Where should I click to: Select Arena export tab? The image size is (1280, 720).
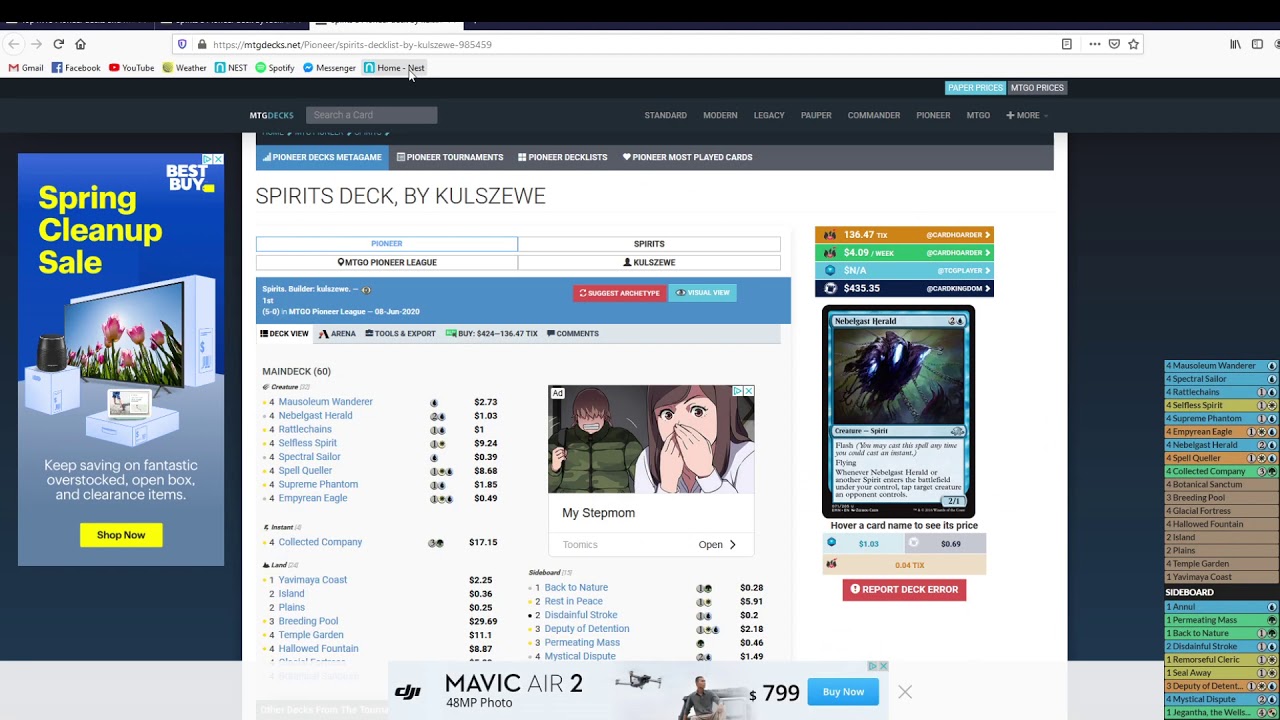click(337, 334)
